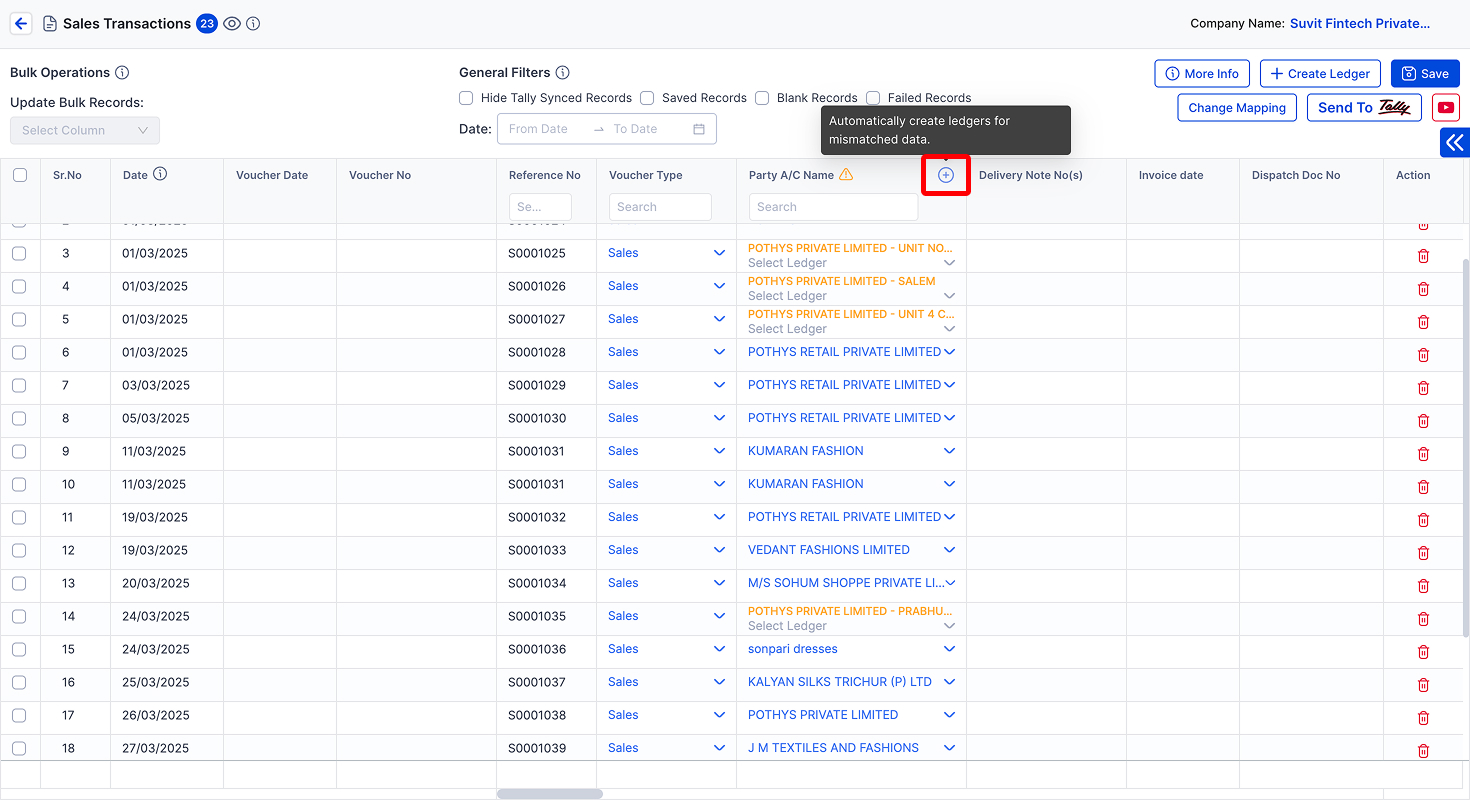This screenshot has width=1470, height=800.
Task: Open the YouTube video help icon
Action: pos(1446,108)
